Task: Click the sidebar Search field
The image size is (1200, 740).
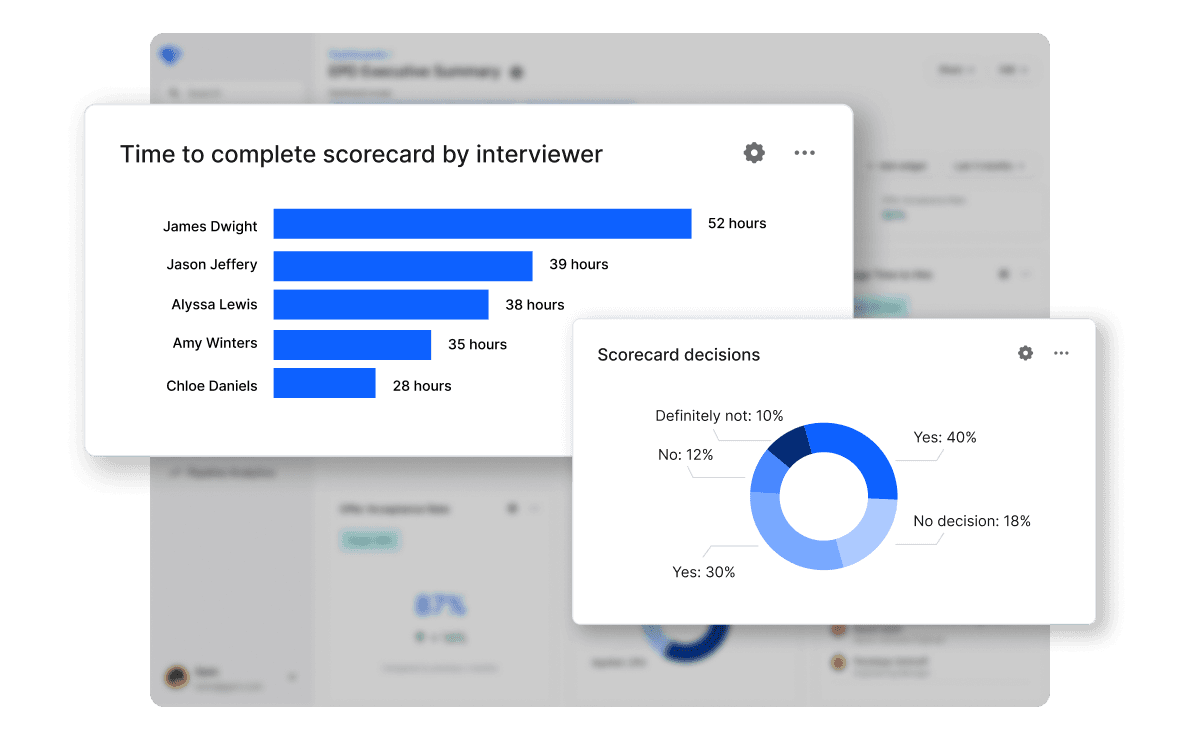Action: [232, 93]
